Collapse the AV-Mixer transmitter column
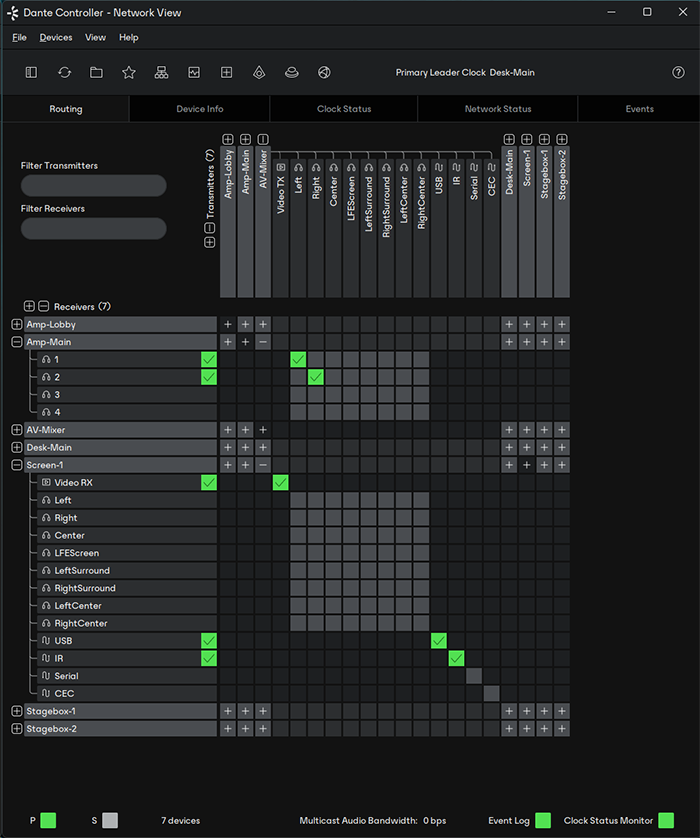The image size is (700, 838). point(263,139)
